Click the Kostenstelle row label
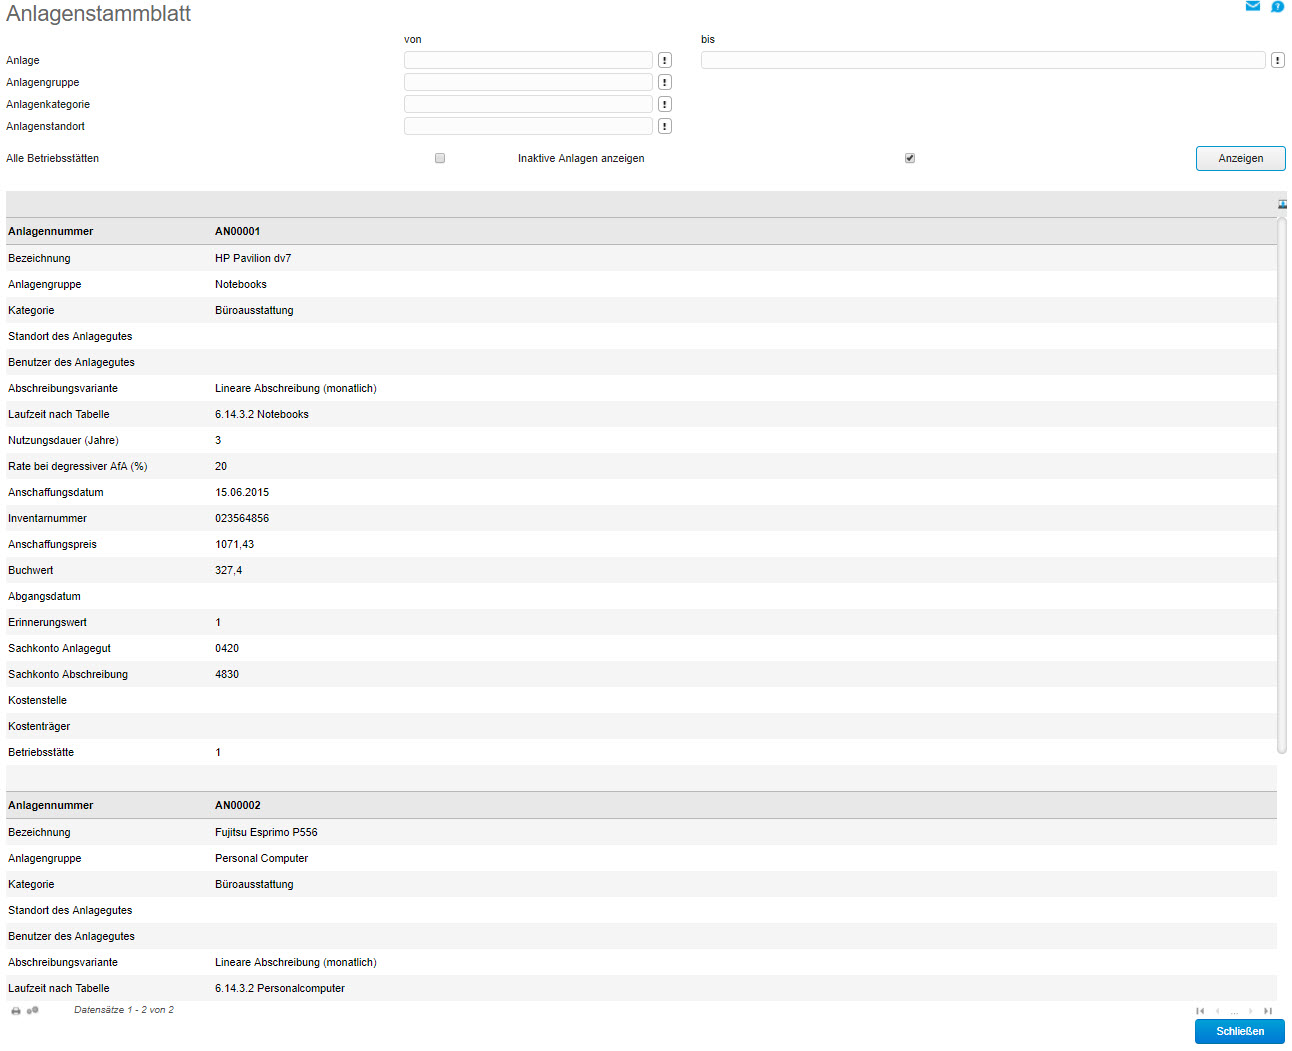 37,700
